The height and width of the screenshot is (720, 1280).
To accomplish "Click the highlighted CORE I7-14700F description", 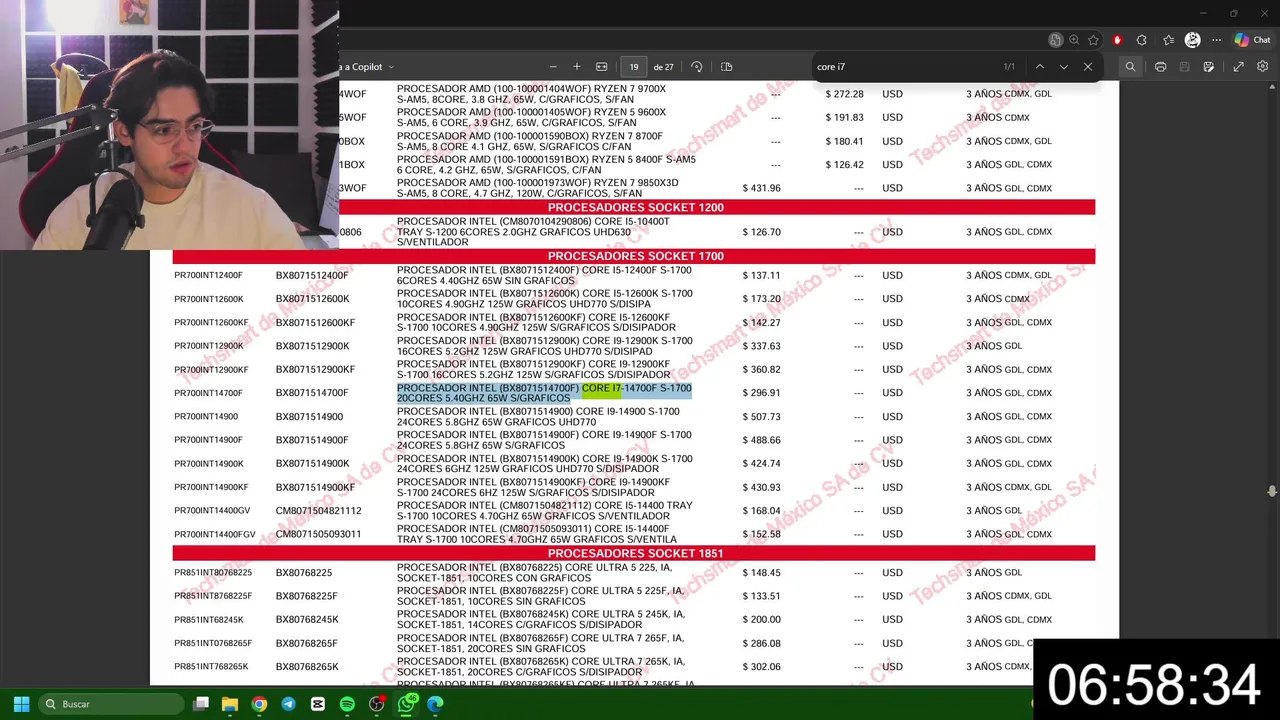I will point(544,393).
